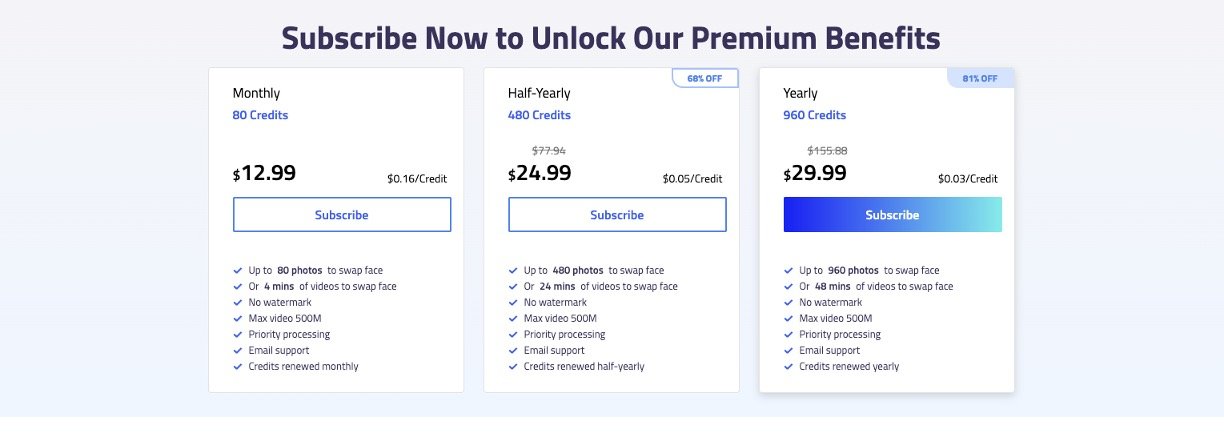The image size is (1224, 434).
Task: Click Subscribe on the Monthly plan
Action: coord(341,215)
